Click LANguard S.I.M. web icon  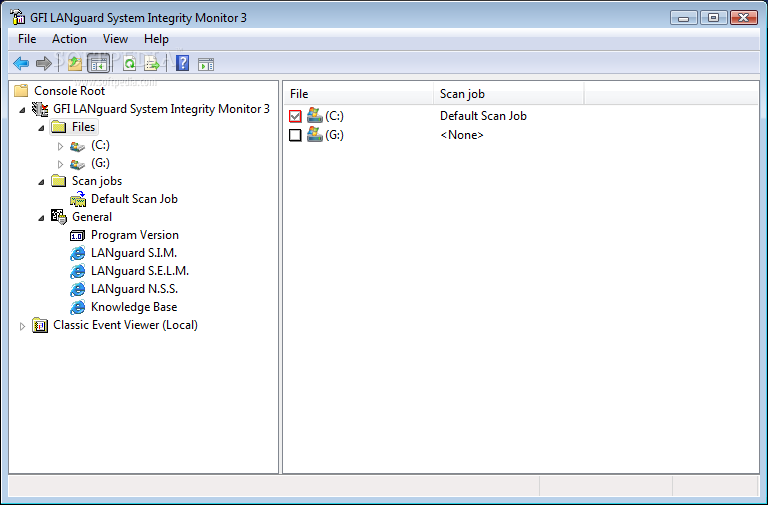pyautogui.click(x=77, y=253)
